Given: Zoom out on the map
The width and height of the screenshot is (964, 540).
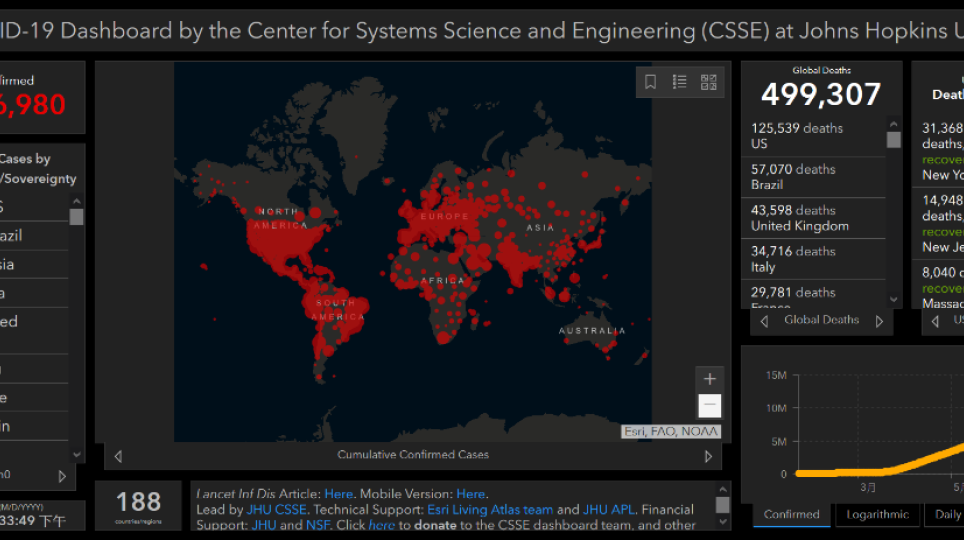Looking at the screenshot, I should [710, 405].
